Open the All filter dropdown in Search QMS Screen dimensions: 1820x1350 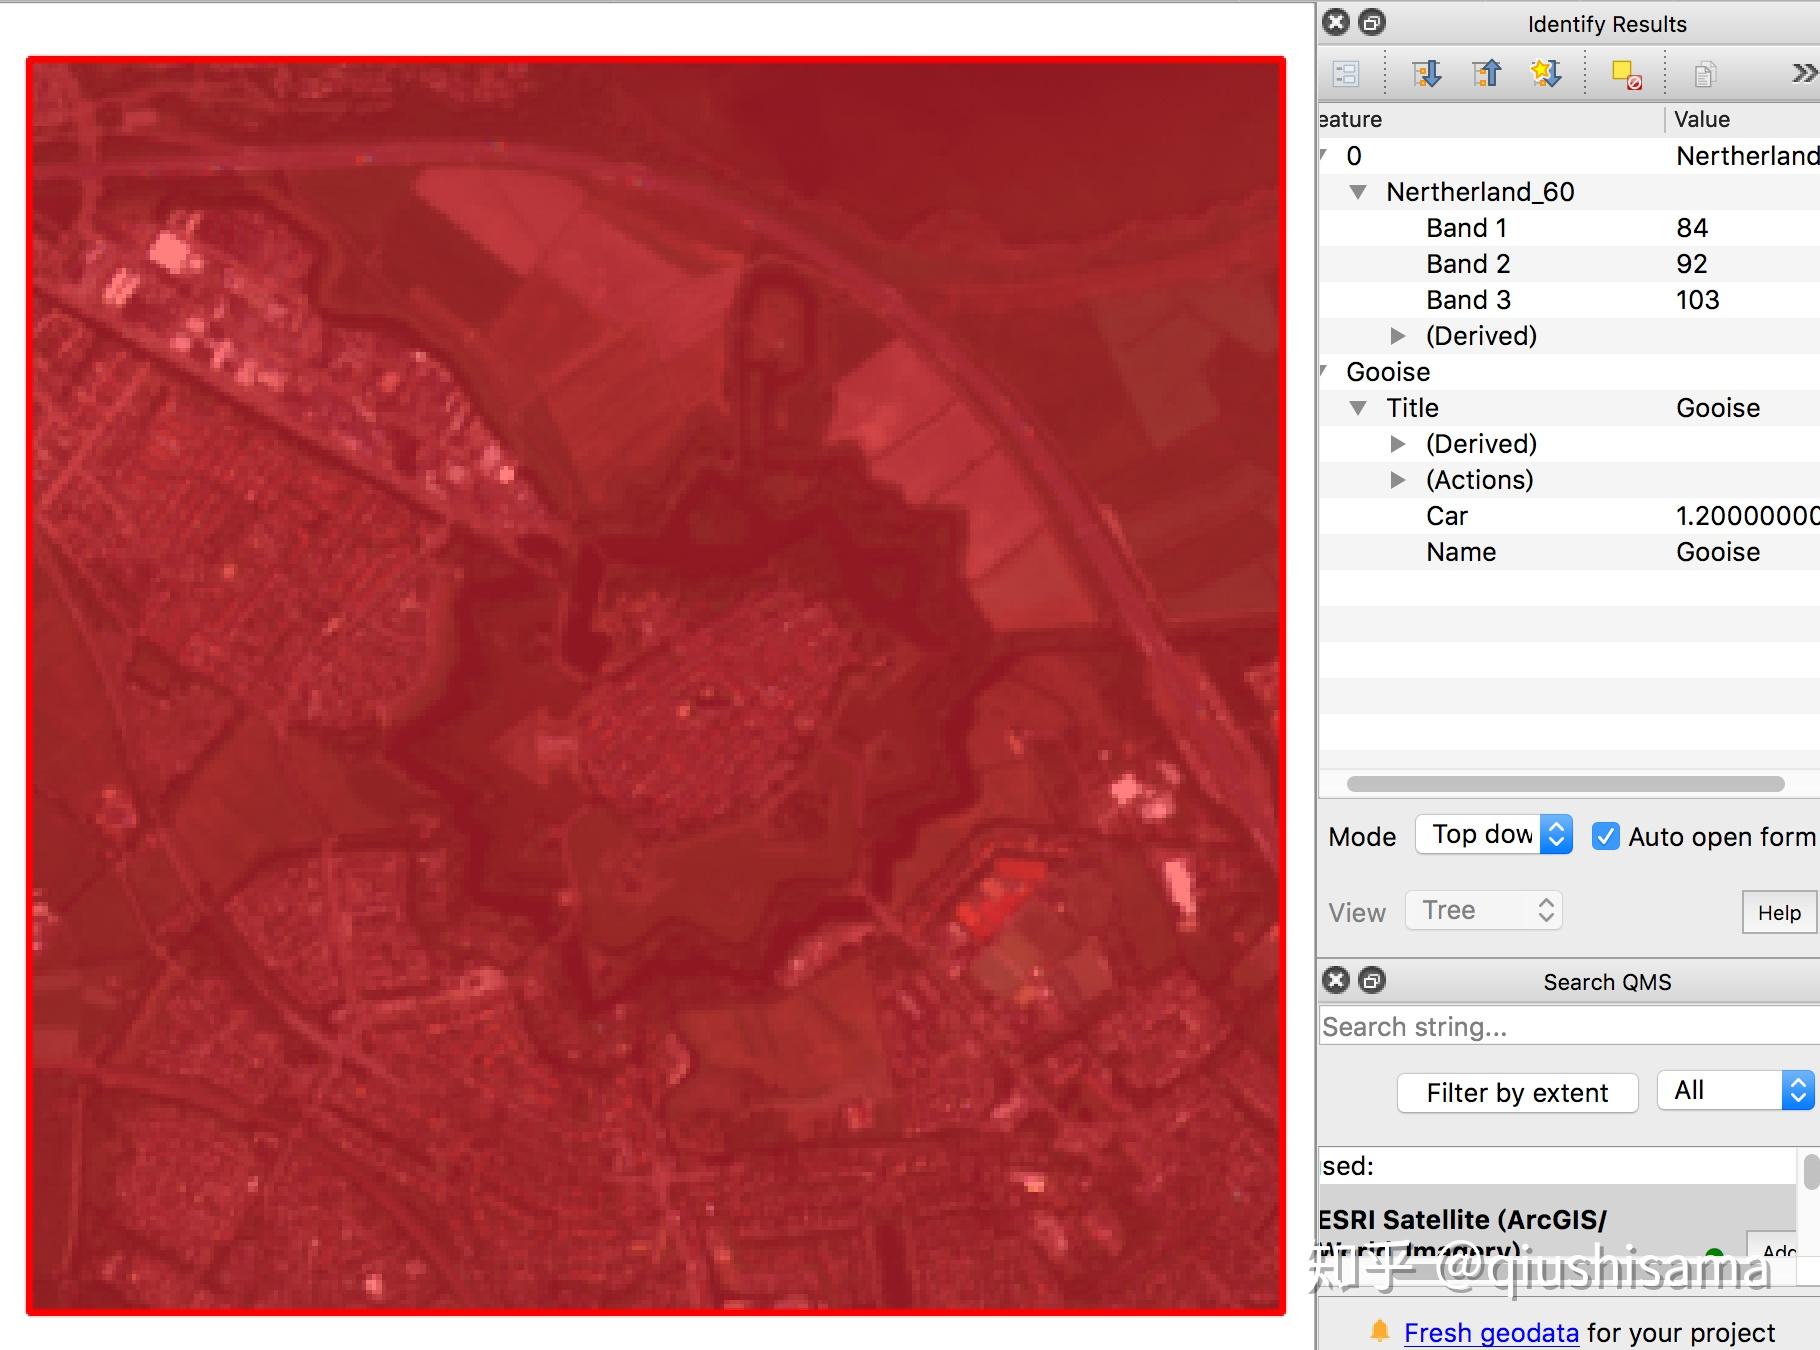pos(1736,1090)
